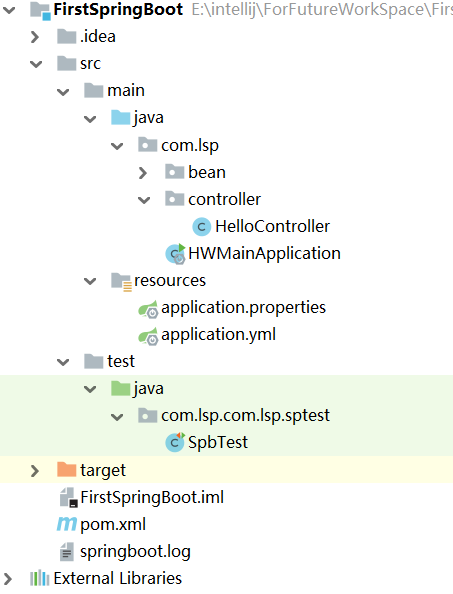This screenshot has width=453, height=594.
Task: Select the FirstSpringBoot.iml file
Action: [152, 497]
